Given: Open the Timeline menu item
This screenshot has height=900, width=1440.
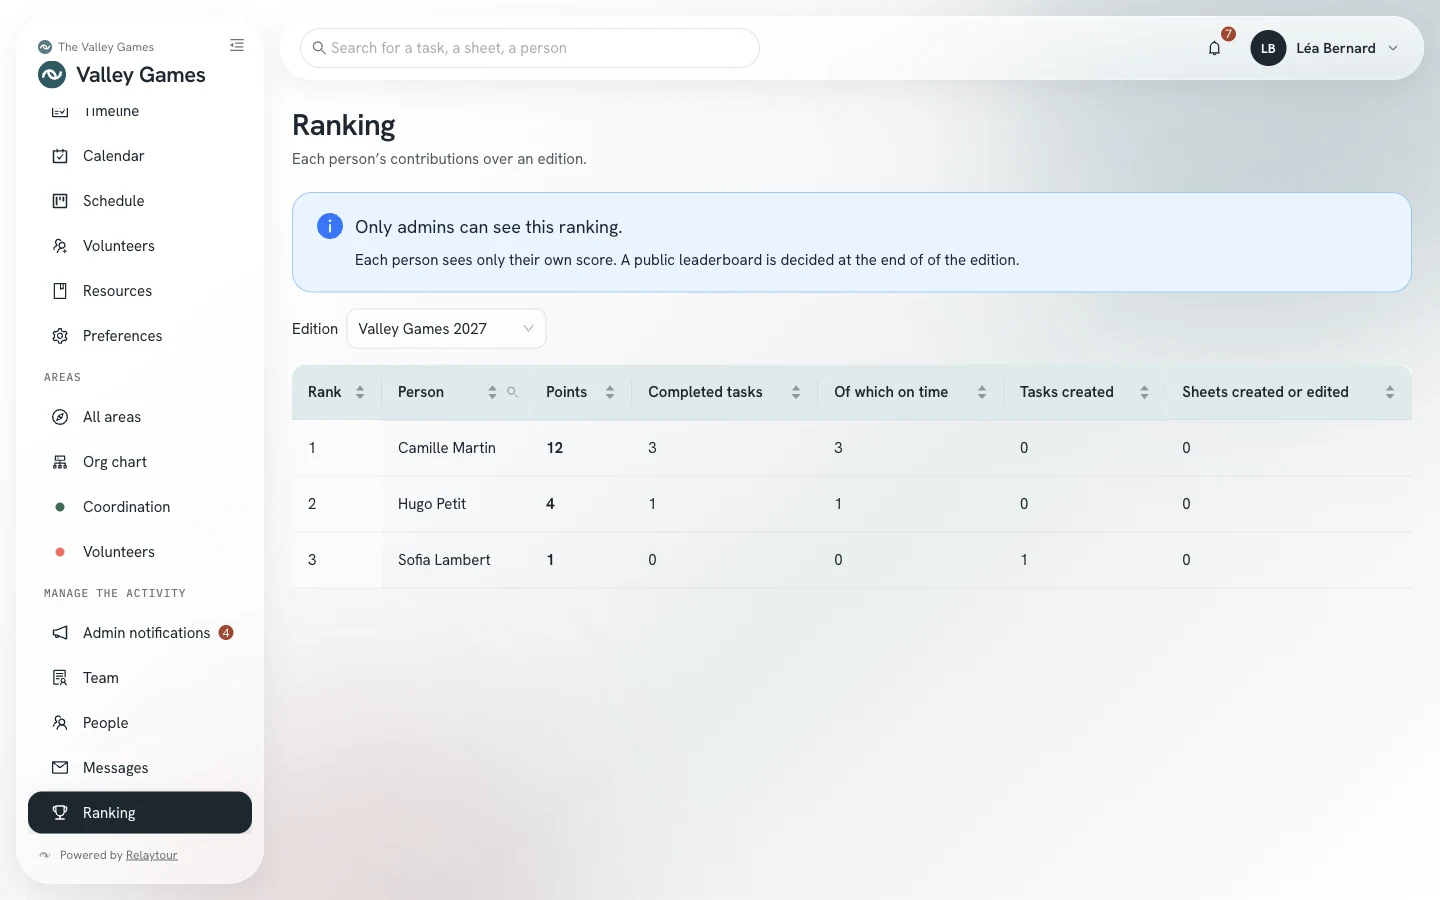Looking at the screenshot, I should click(140, 111).
